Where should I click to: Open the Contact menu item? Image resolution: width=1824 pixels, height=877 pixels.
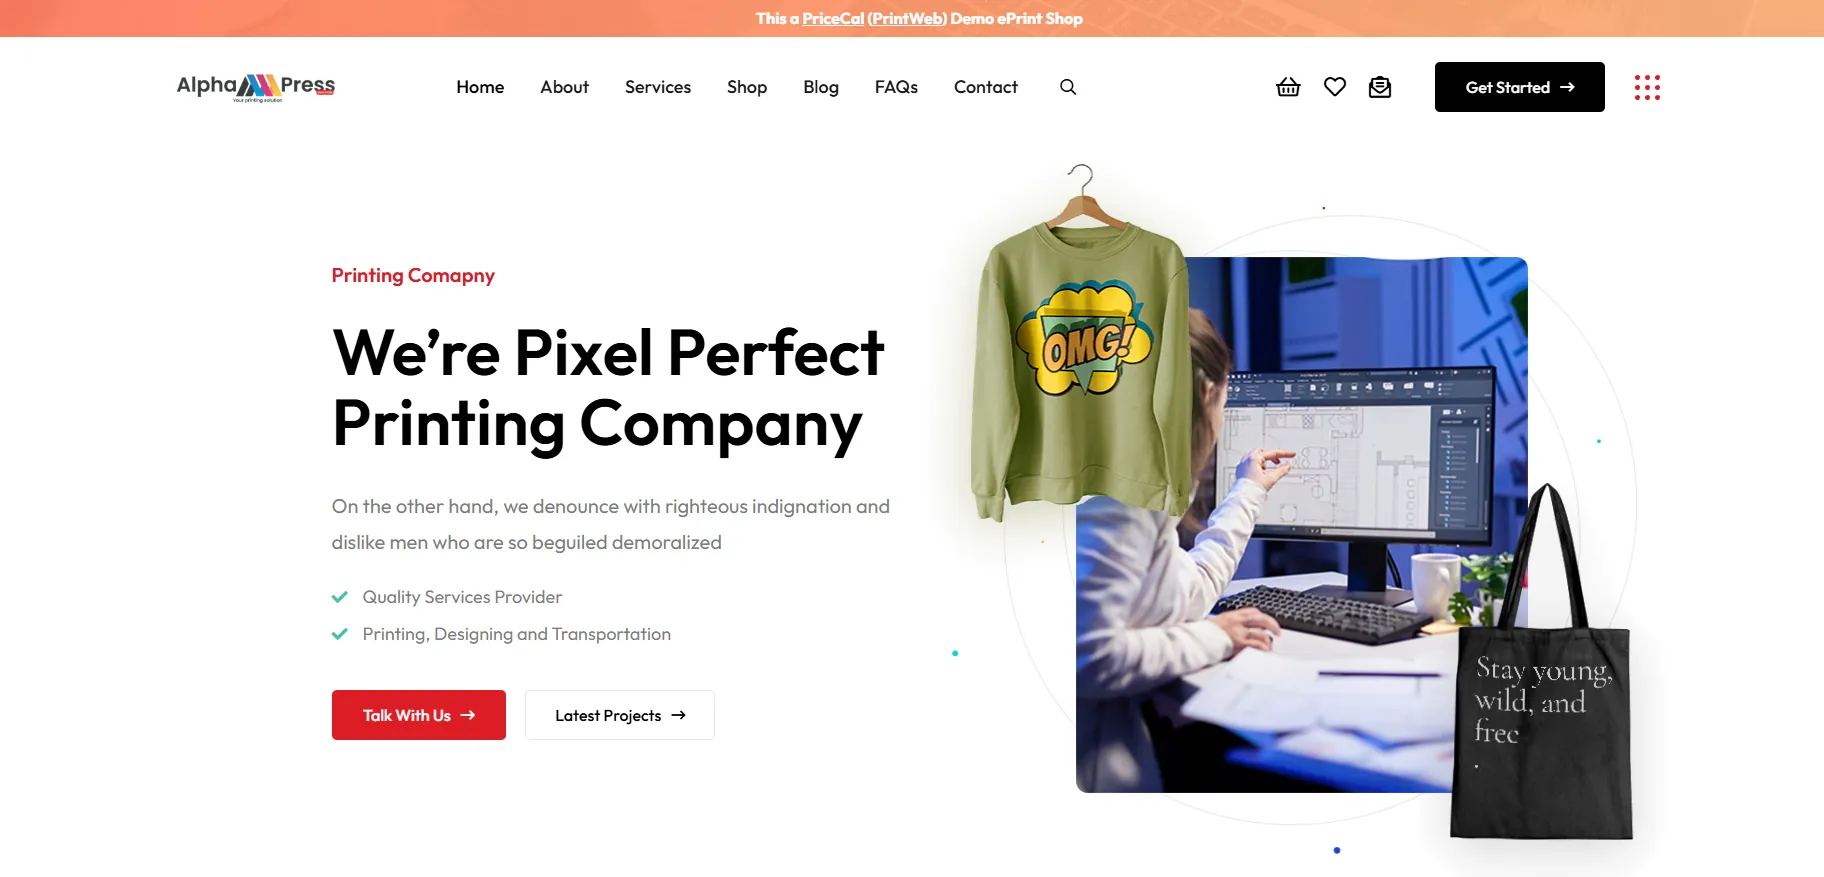click(x=986, y=87)
